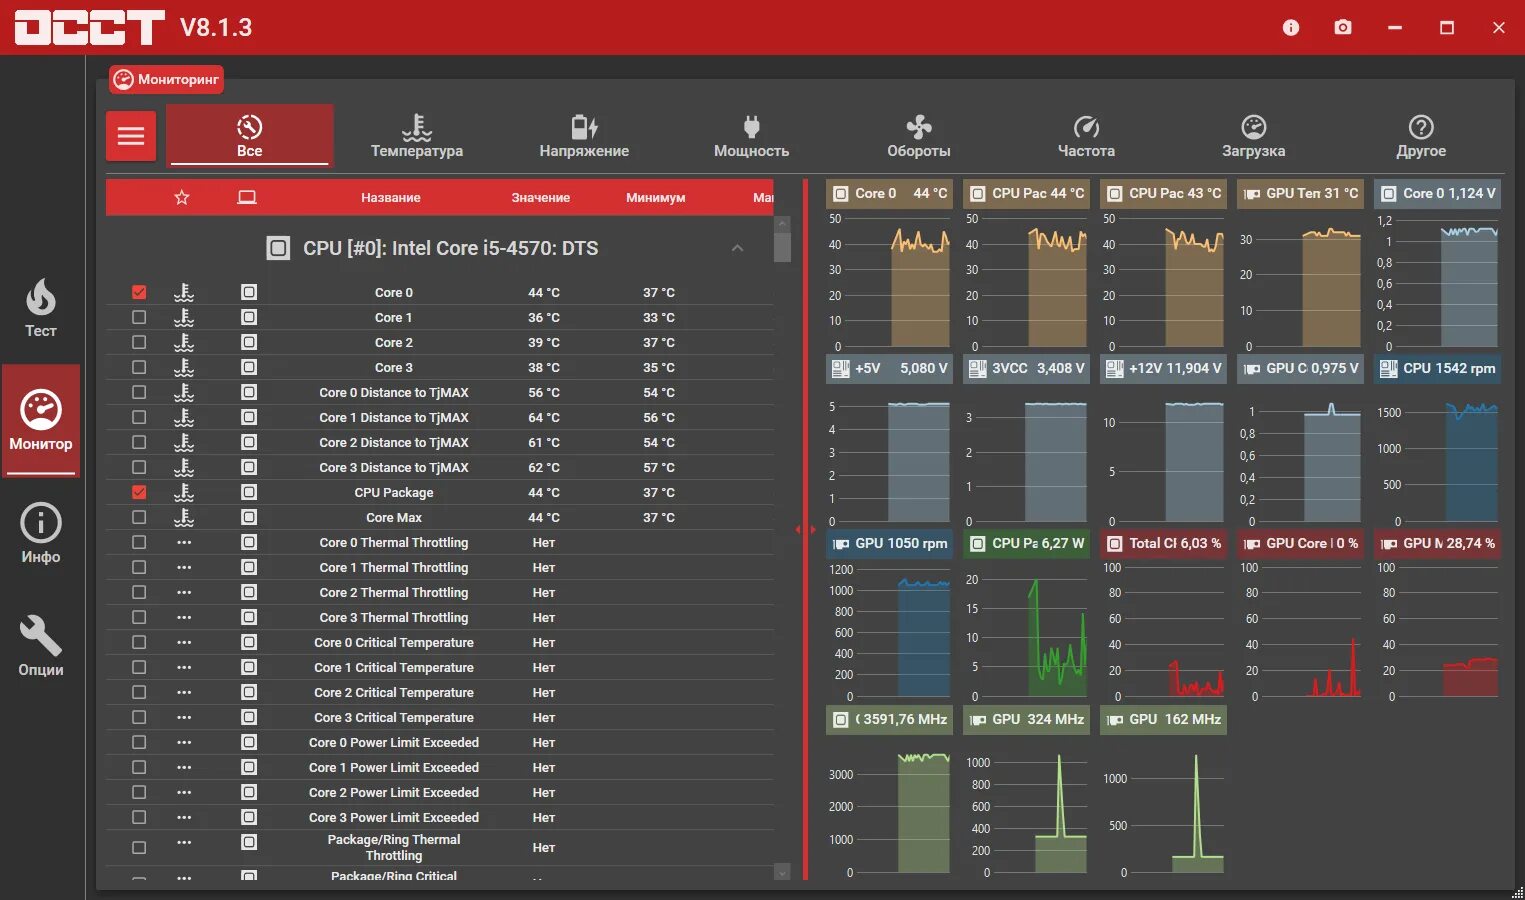Click graph toggle icon in Core 0 Power Limit Exceeded row
This screenshot has width=1525, height=900.
(249, 742)
